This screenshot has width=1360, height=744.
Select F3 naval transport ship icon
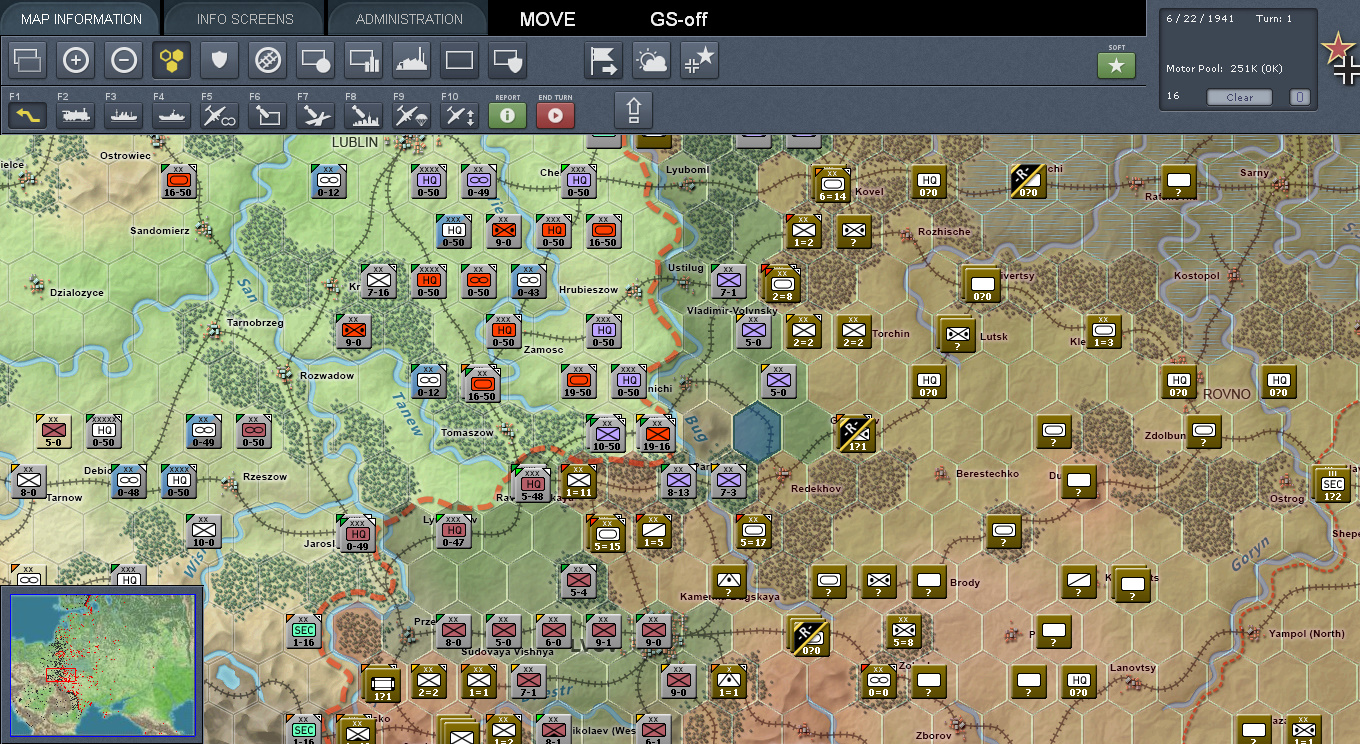pos(123,115)
